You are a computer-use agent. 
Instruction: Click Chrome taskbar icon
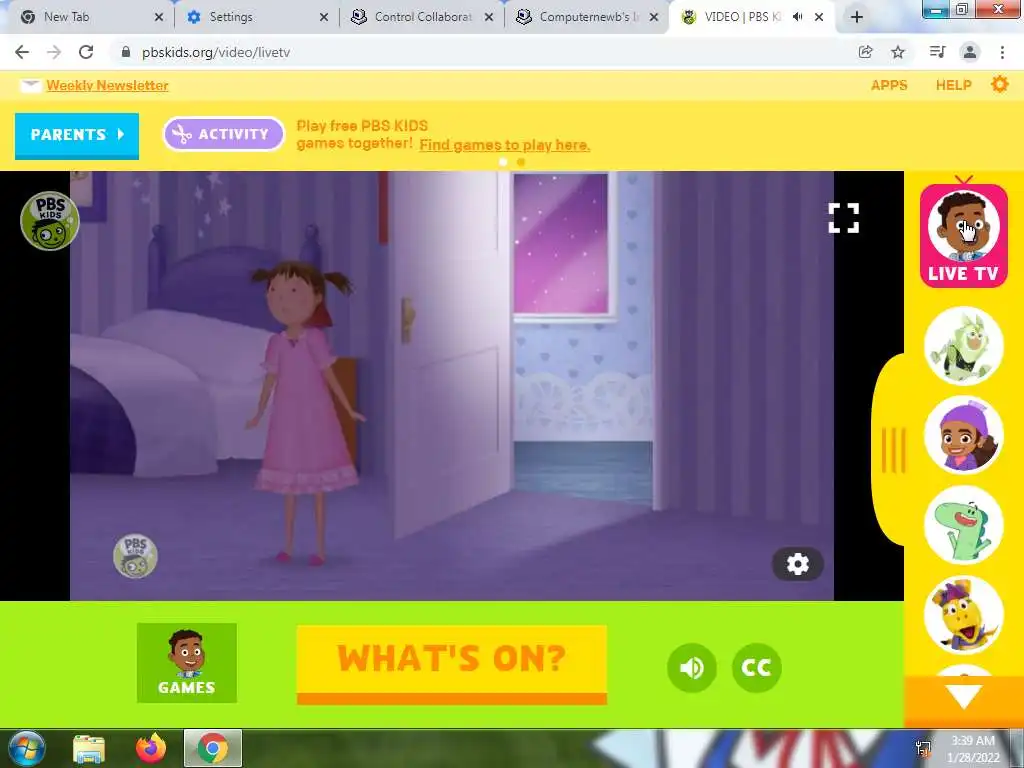[213, 748]
